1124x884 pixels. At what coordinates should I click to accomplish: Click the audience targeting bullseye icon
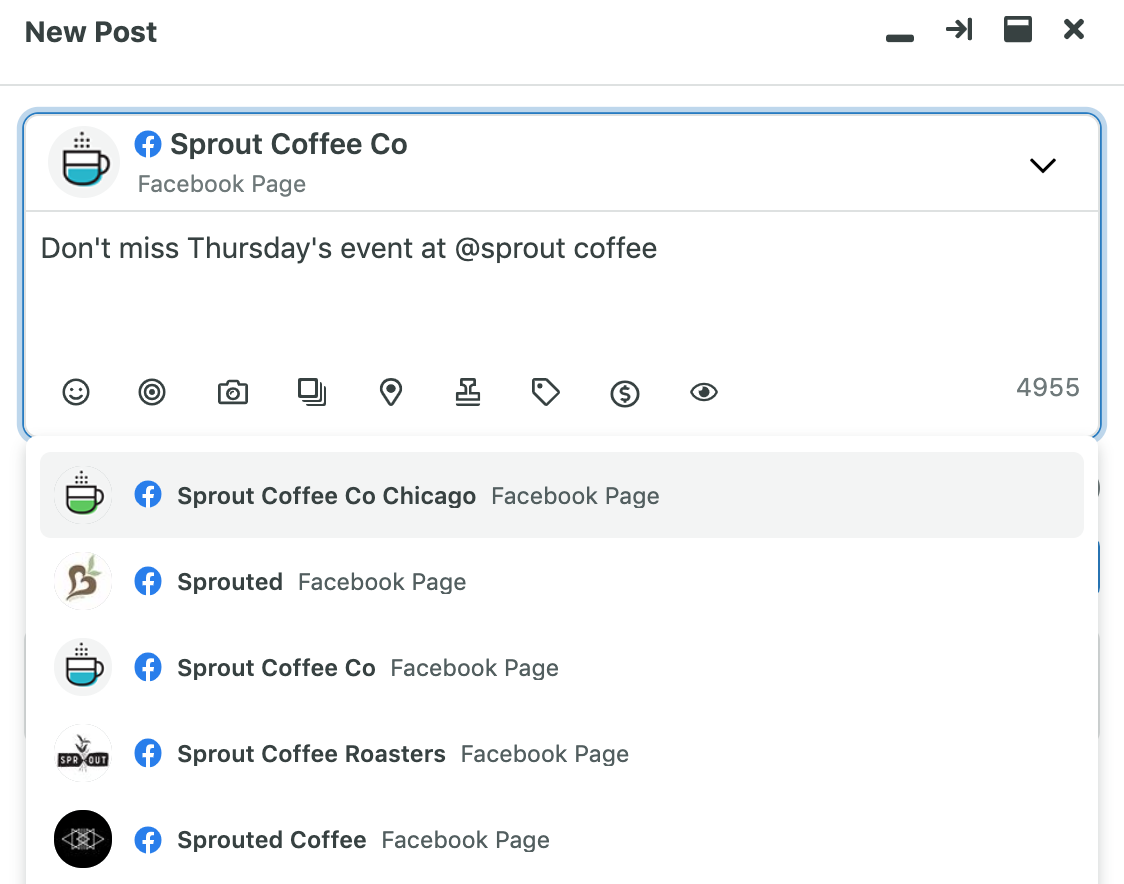coord(152,392)
